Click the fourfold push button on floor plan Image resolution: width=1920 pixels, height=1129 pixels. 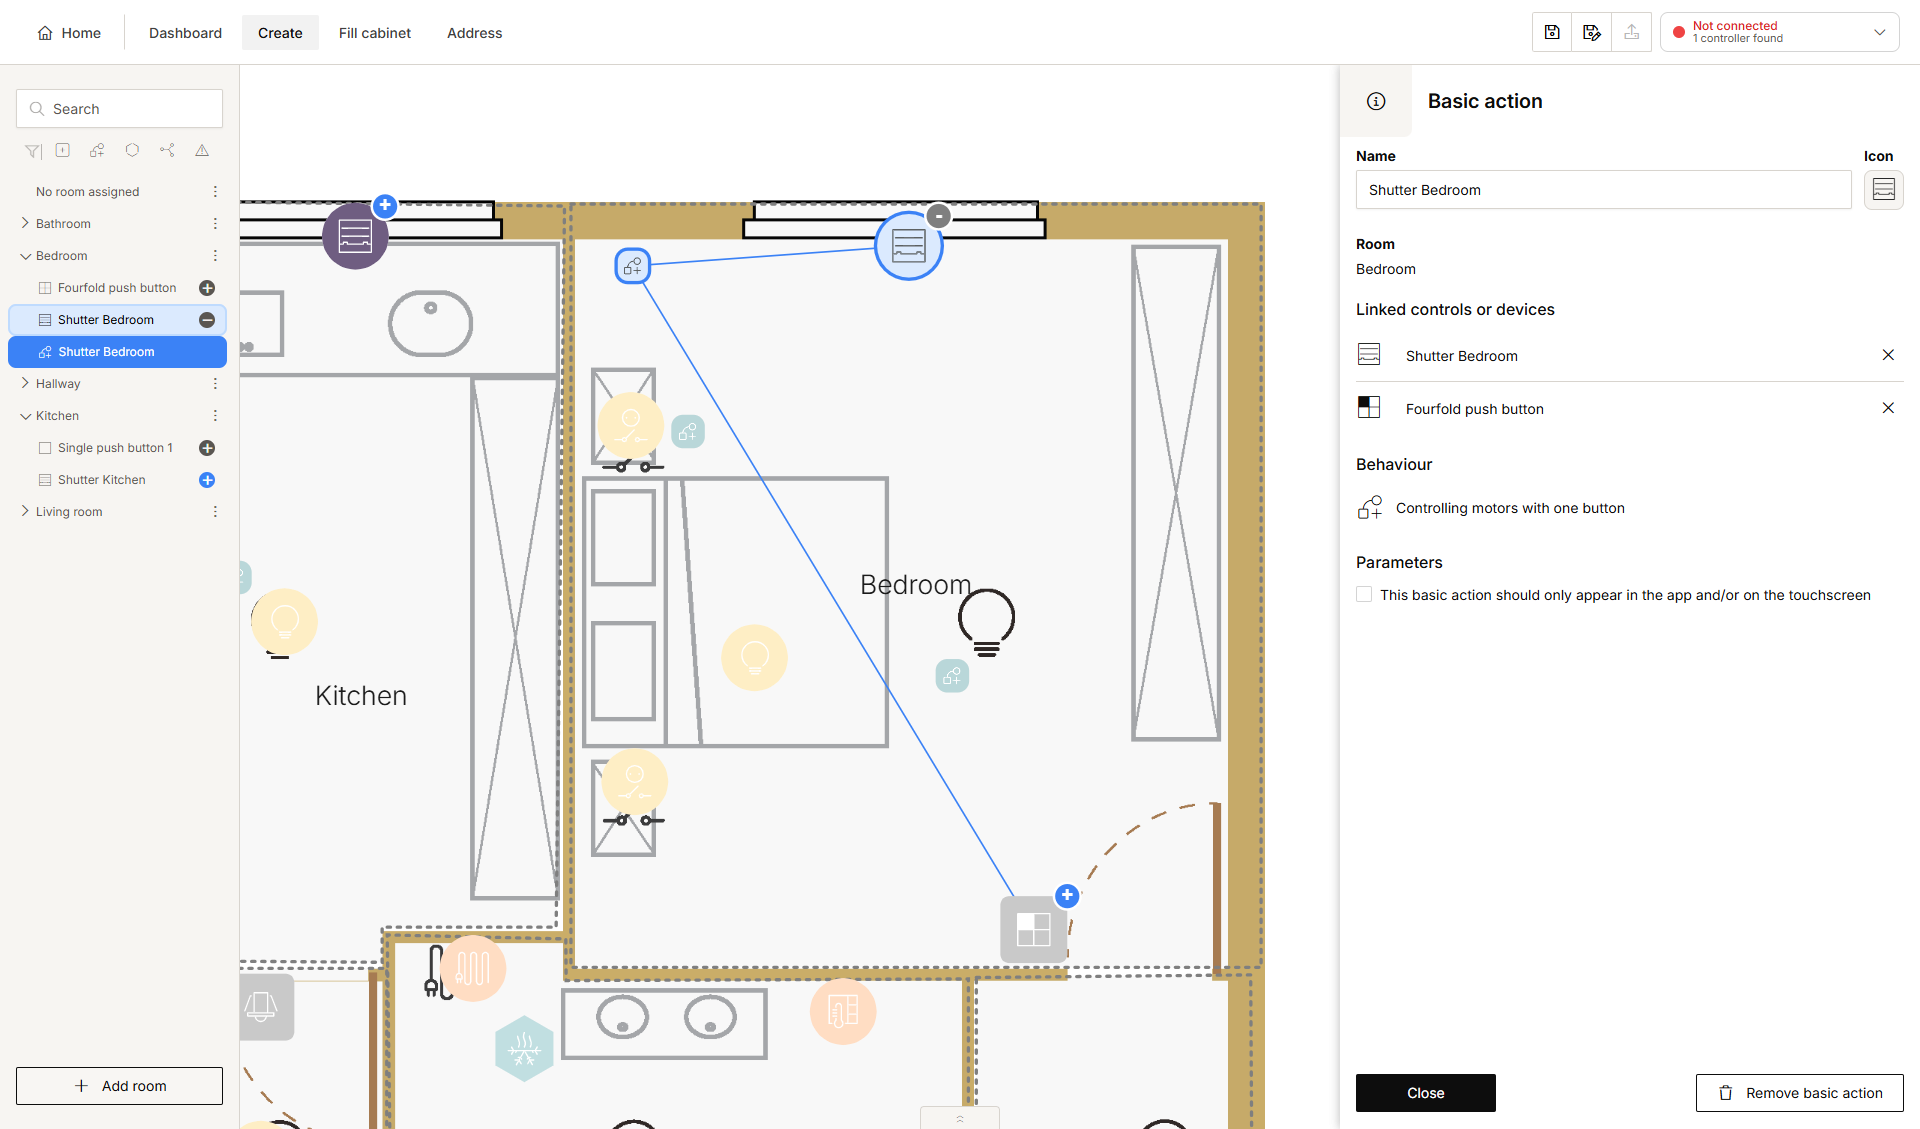(1033, 929)
